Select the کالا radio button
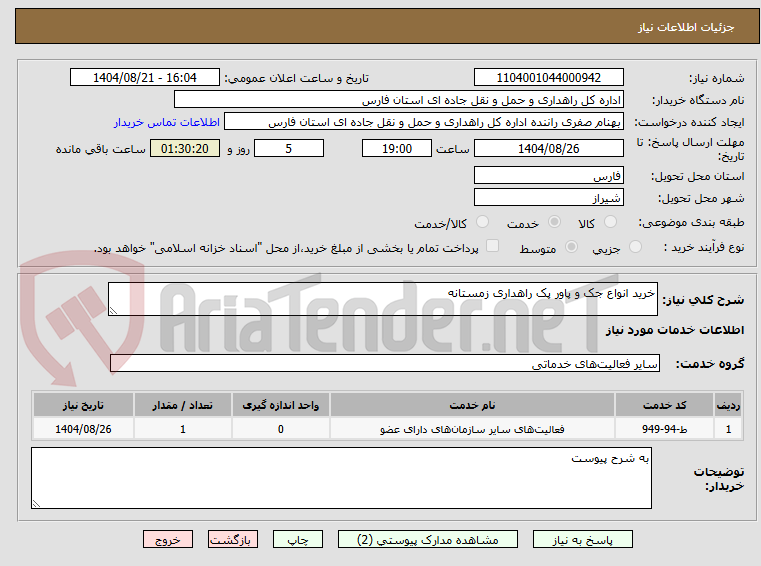The image size is (761, 566). pyautogui.click(x=610, y=222)
